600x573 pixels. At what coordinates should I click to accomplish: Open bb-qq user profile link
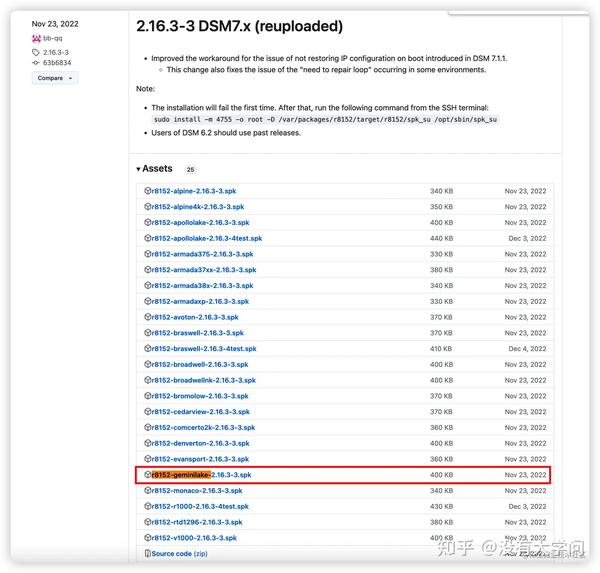coord(52,38)
